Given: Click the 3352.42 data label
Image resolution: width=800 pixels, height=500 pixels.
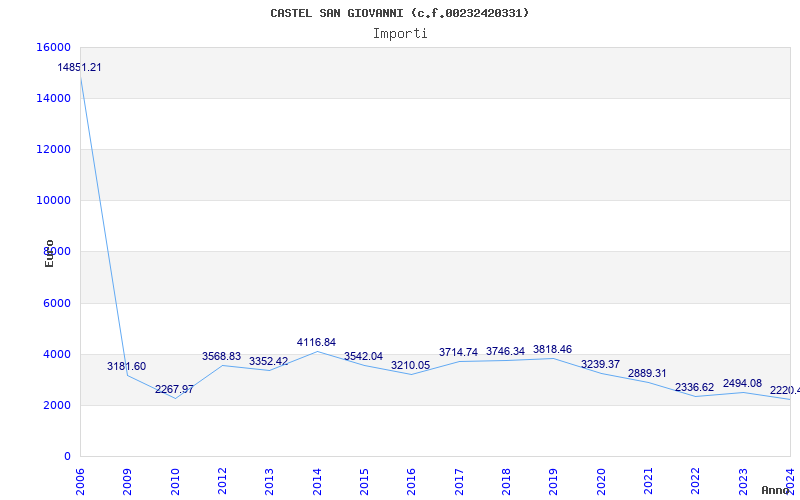Looking at the screenshot, I should click(268, 361).
